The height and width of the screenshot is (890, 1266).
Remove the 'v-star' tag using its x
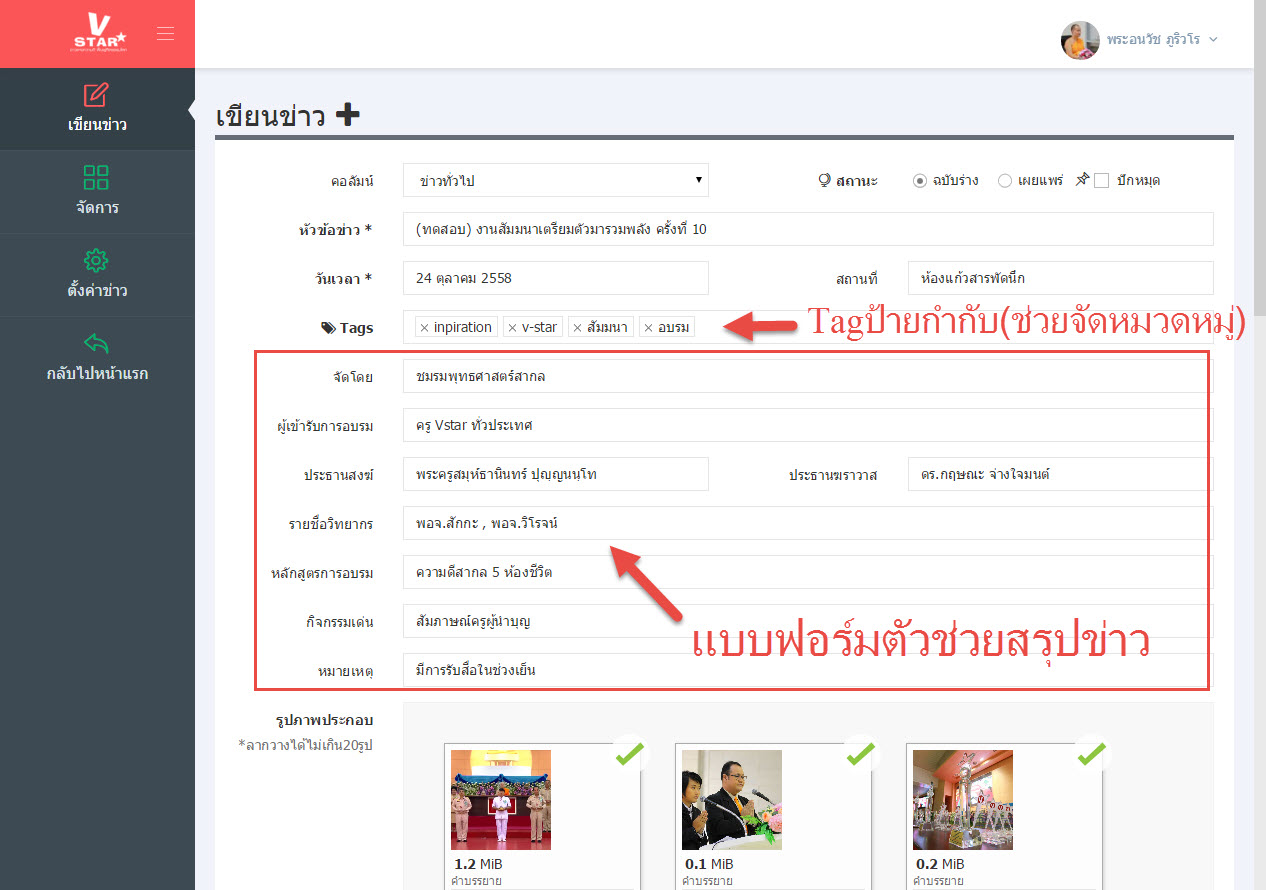click(x=512, y=328)
